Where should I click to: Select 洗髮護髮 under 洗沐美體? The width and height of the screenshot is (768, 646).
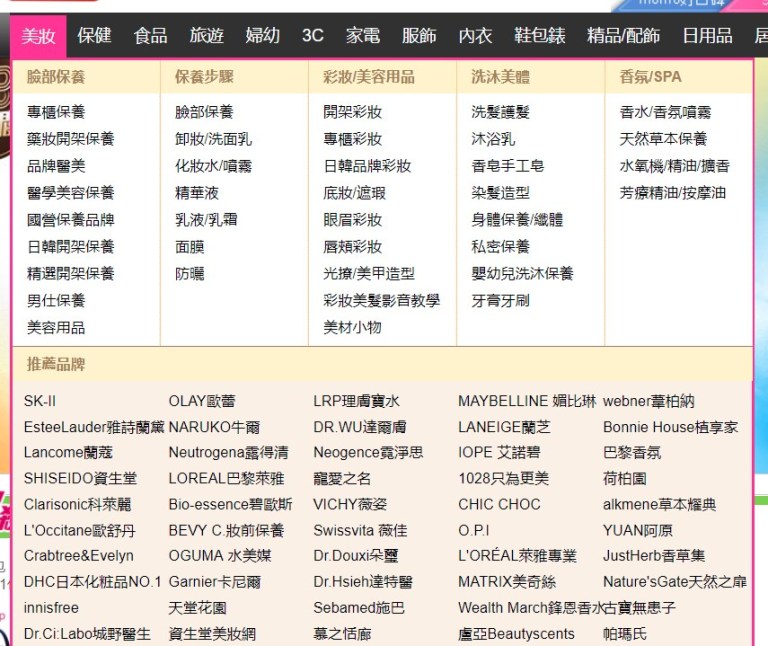(x=501, y=112)
